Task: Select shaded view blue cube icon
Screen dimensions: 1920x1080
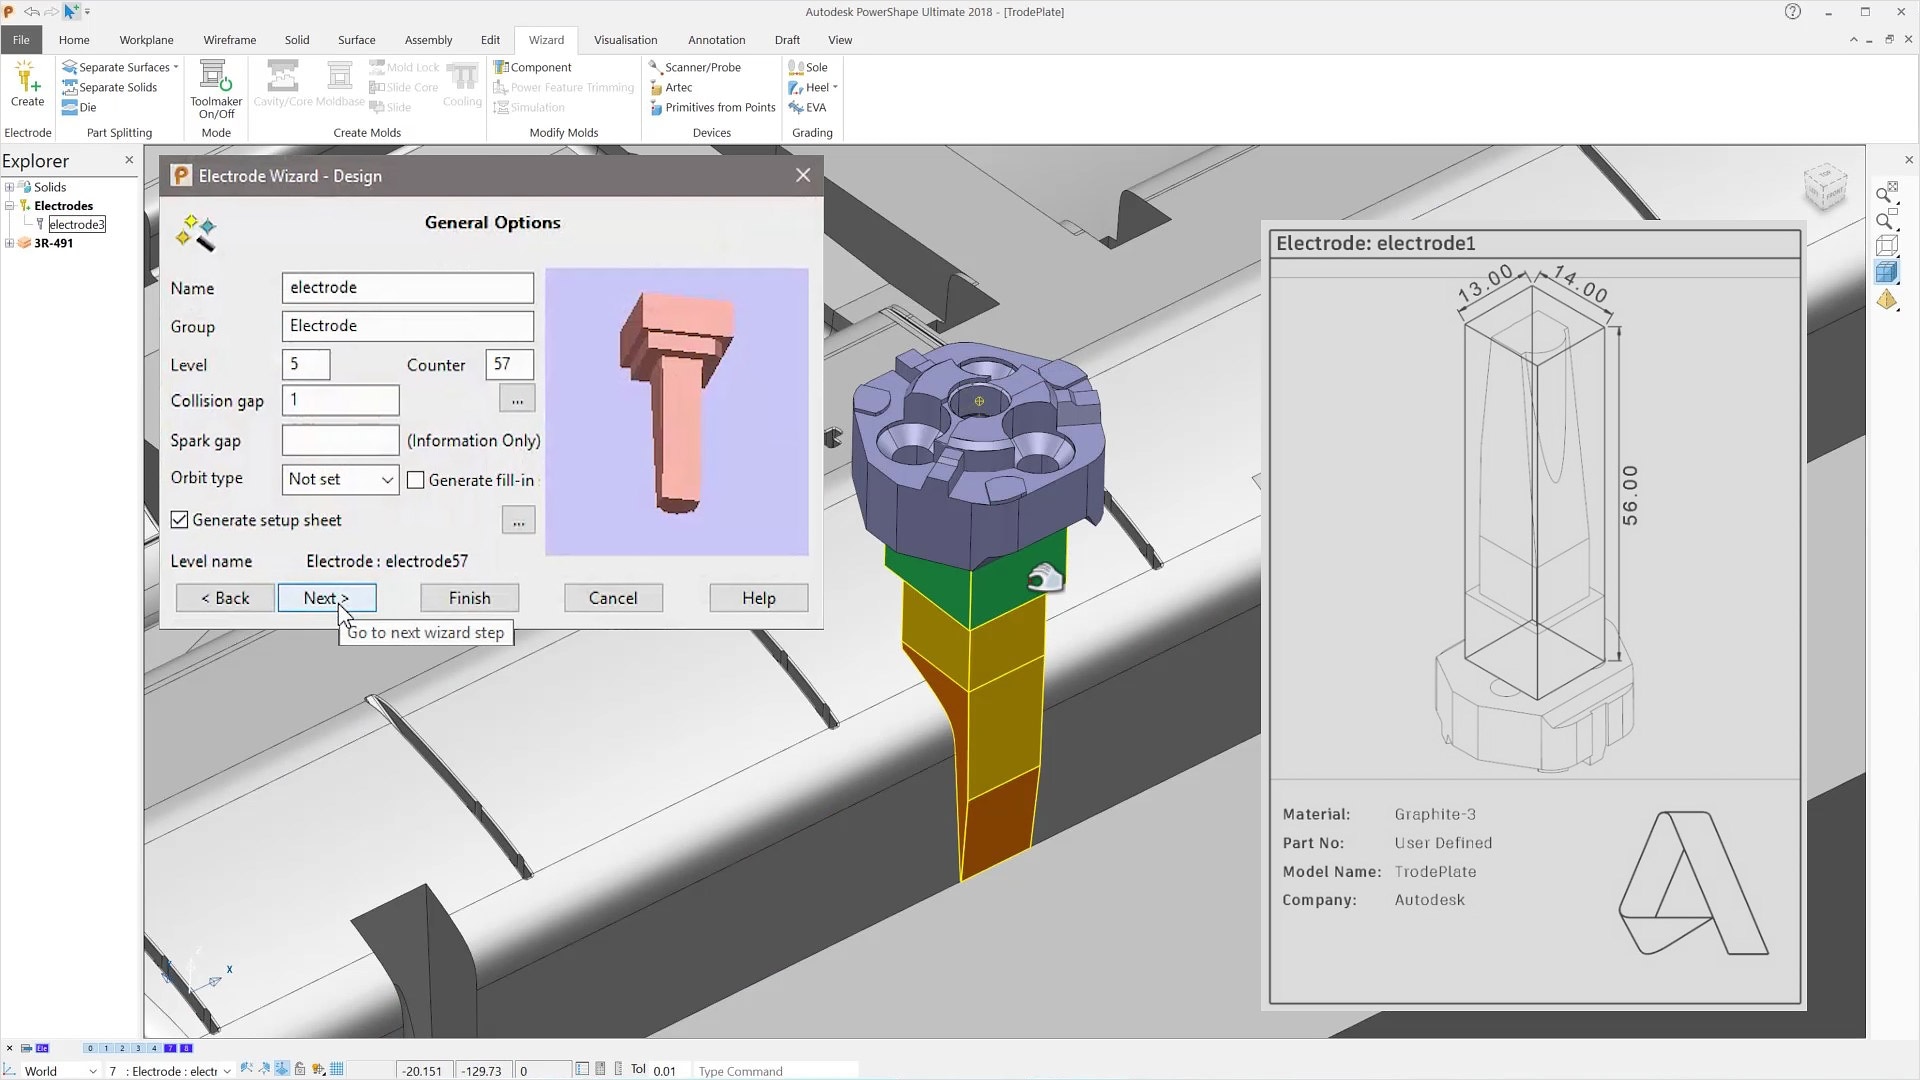Action: pyautogui.click(x=1886, y=272)
